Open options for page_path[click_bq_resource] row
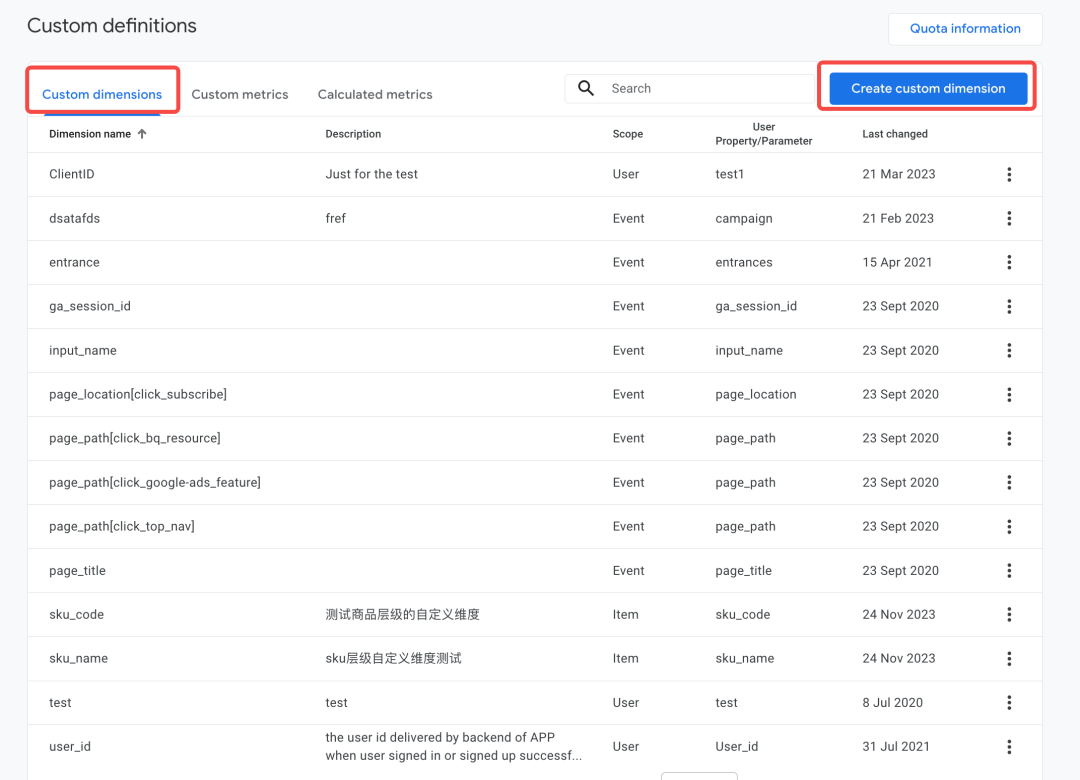The height and width of the screenshot is (780, 1080). click(1009, 438)
